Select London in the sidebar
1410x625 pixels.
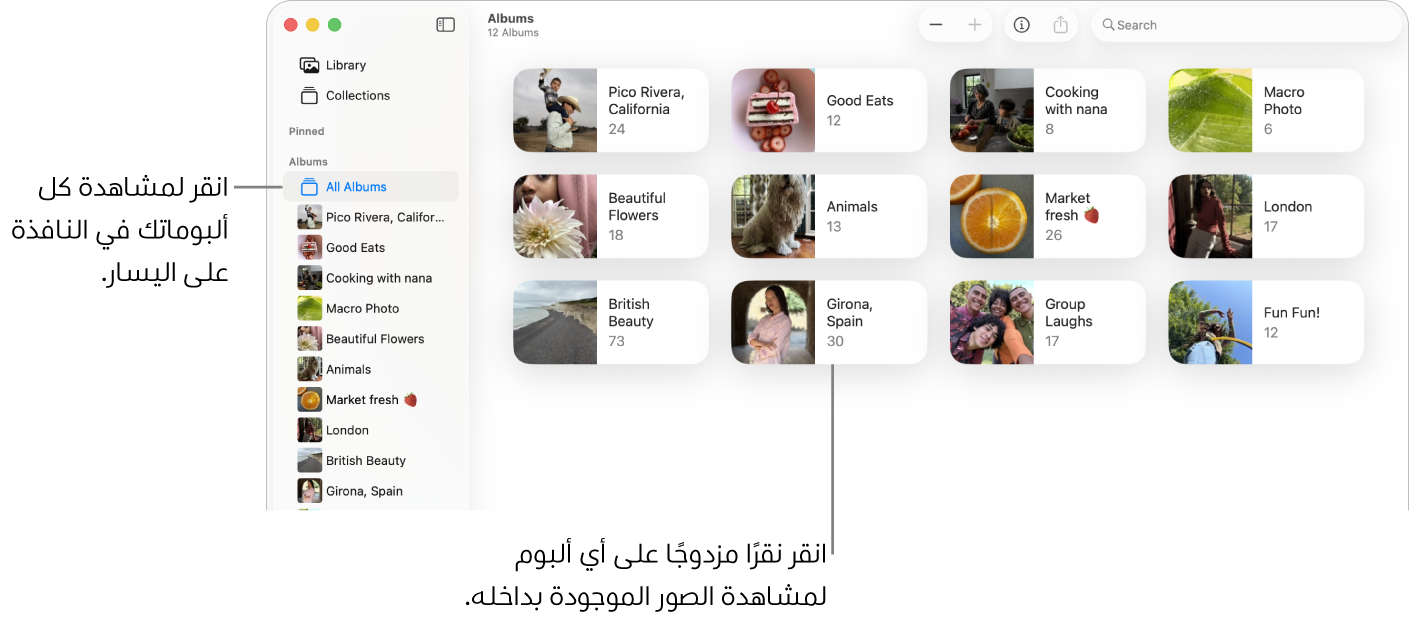(x=371, y=430)
